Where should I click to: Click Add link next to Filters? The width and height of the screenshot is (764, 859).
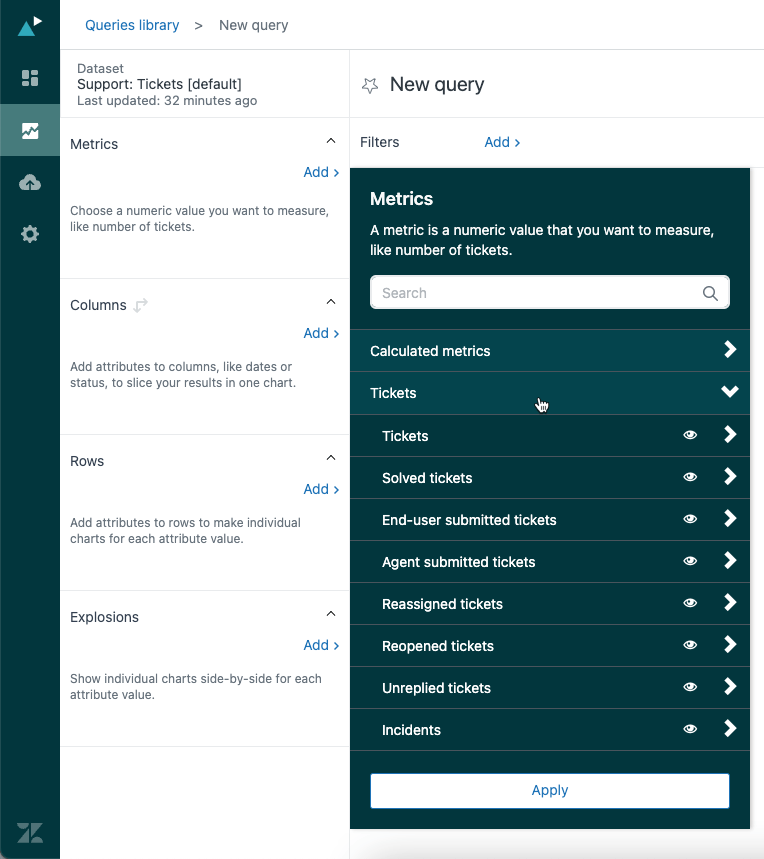(502, 142)
